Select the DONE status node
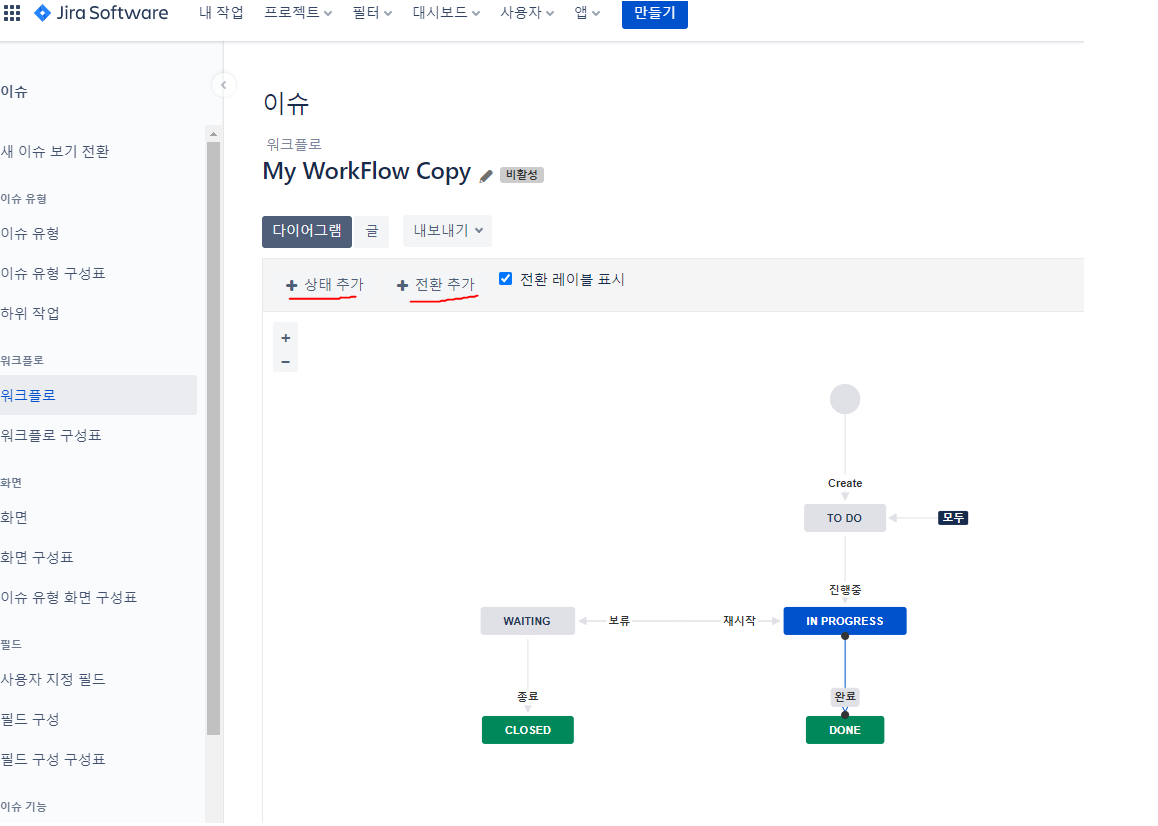 pyautogui.click(x=845, y=730)
